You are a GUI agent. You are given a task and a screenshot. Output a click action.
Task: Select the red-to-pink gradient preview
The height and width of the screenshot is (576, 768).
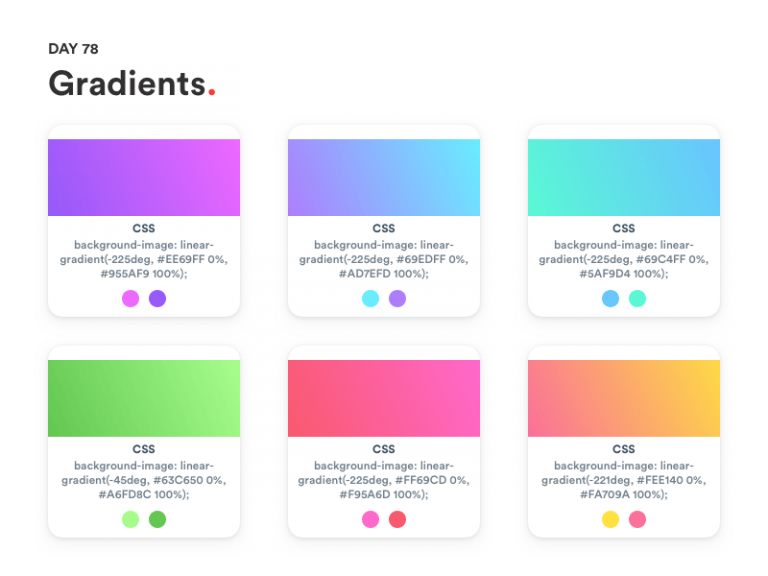[x=384, y=398]
